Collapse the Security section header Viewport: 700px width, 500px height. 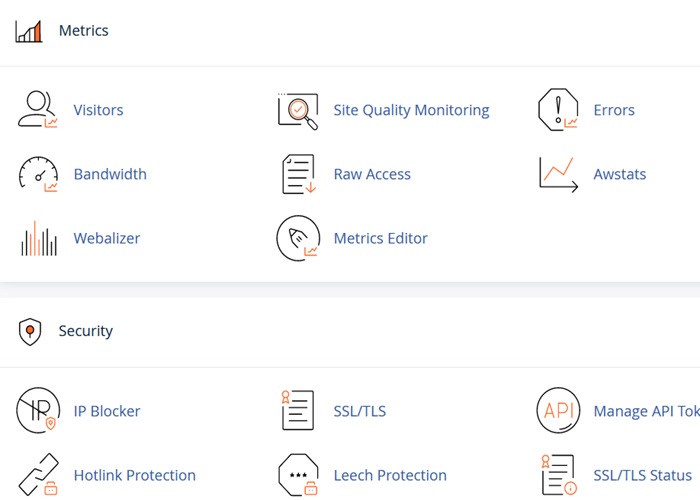pyautogui.click(x=86, y=331)
